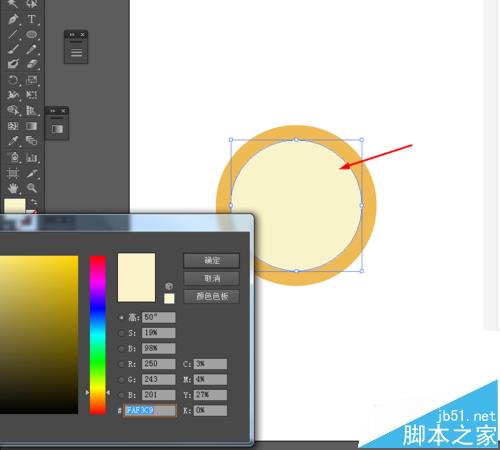Select the Pencil tool
Screen dimensions: 500x450
pyautogui.click(x=32, y=49)
